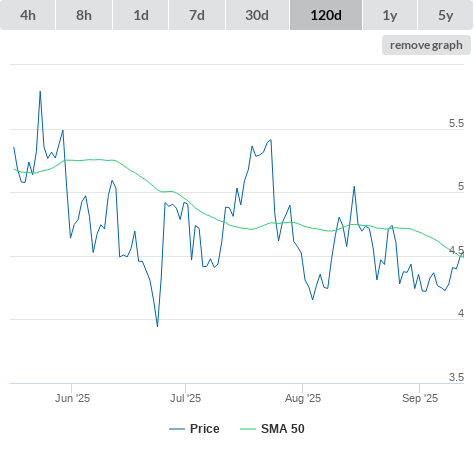
Task: Click the green SMA 50 legend marker
Action: click(x=248, y=429)
